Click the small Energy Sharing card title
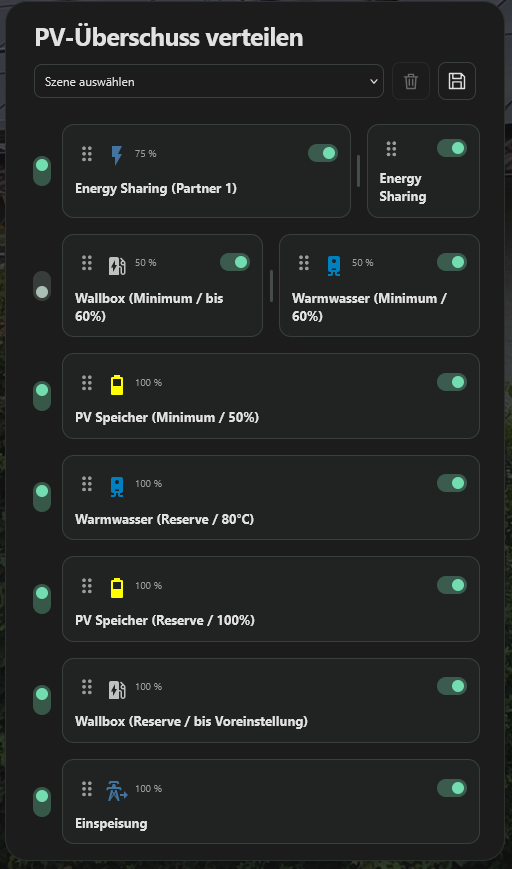 pyautogui.click(x=402, y=187)
